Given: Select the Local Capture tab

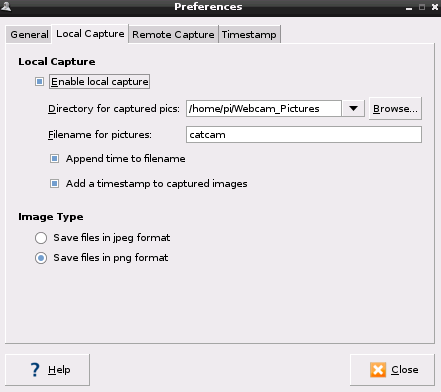Looking at the screenshot, I should coord(90,34).
